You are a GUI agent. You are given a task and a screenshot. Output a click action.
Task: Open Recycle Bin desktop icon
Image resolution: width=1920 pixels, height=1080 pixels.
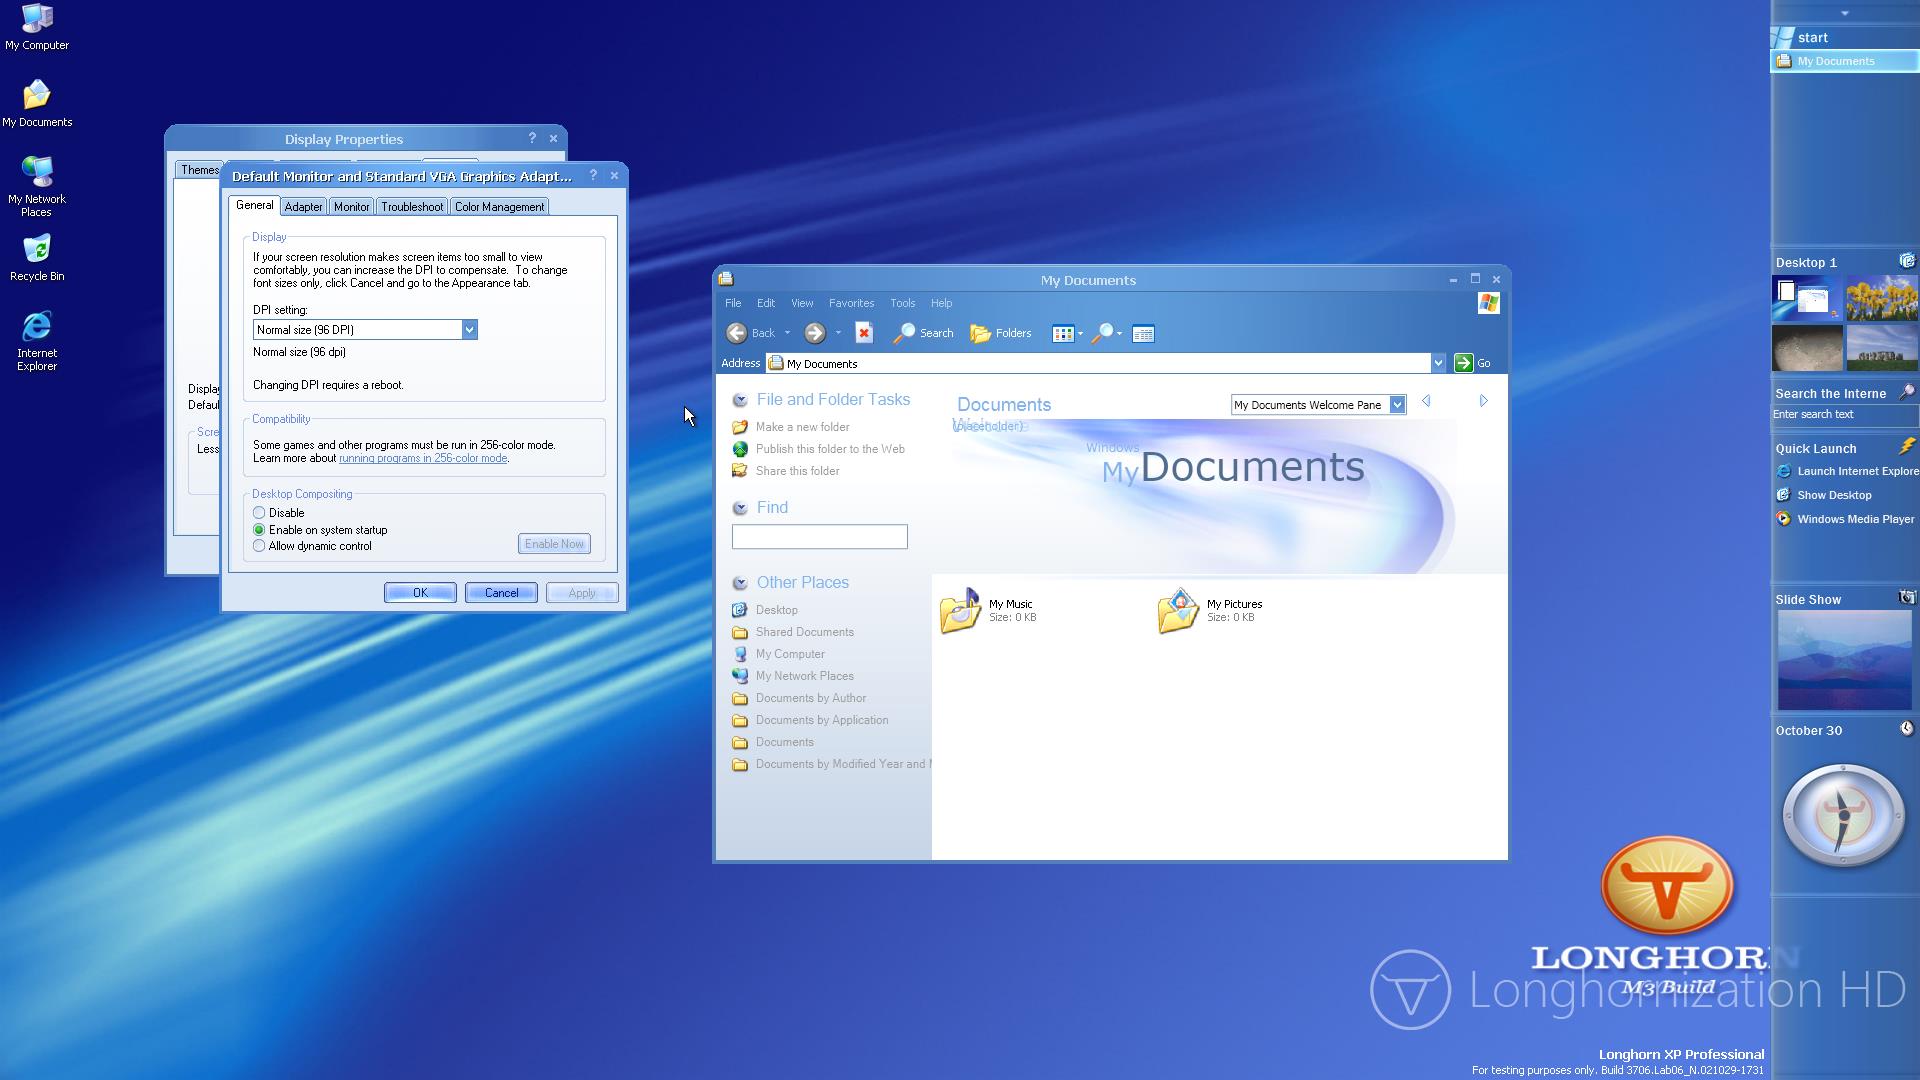(37, 250)
